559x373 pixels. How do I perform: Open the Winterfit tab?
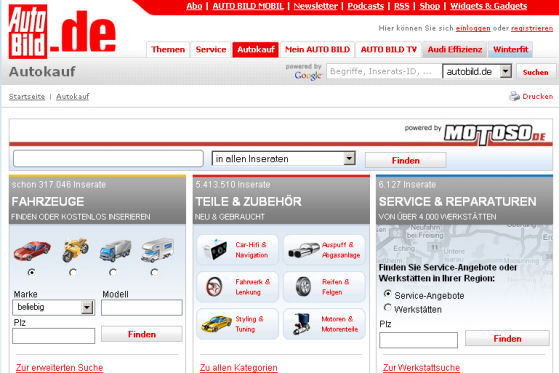[511, 50]
